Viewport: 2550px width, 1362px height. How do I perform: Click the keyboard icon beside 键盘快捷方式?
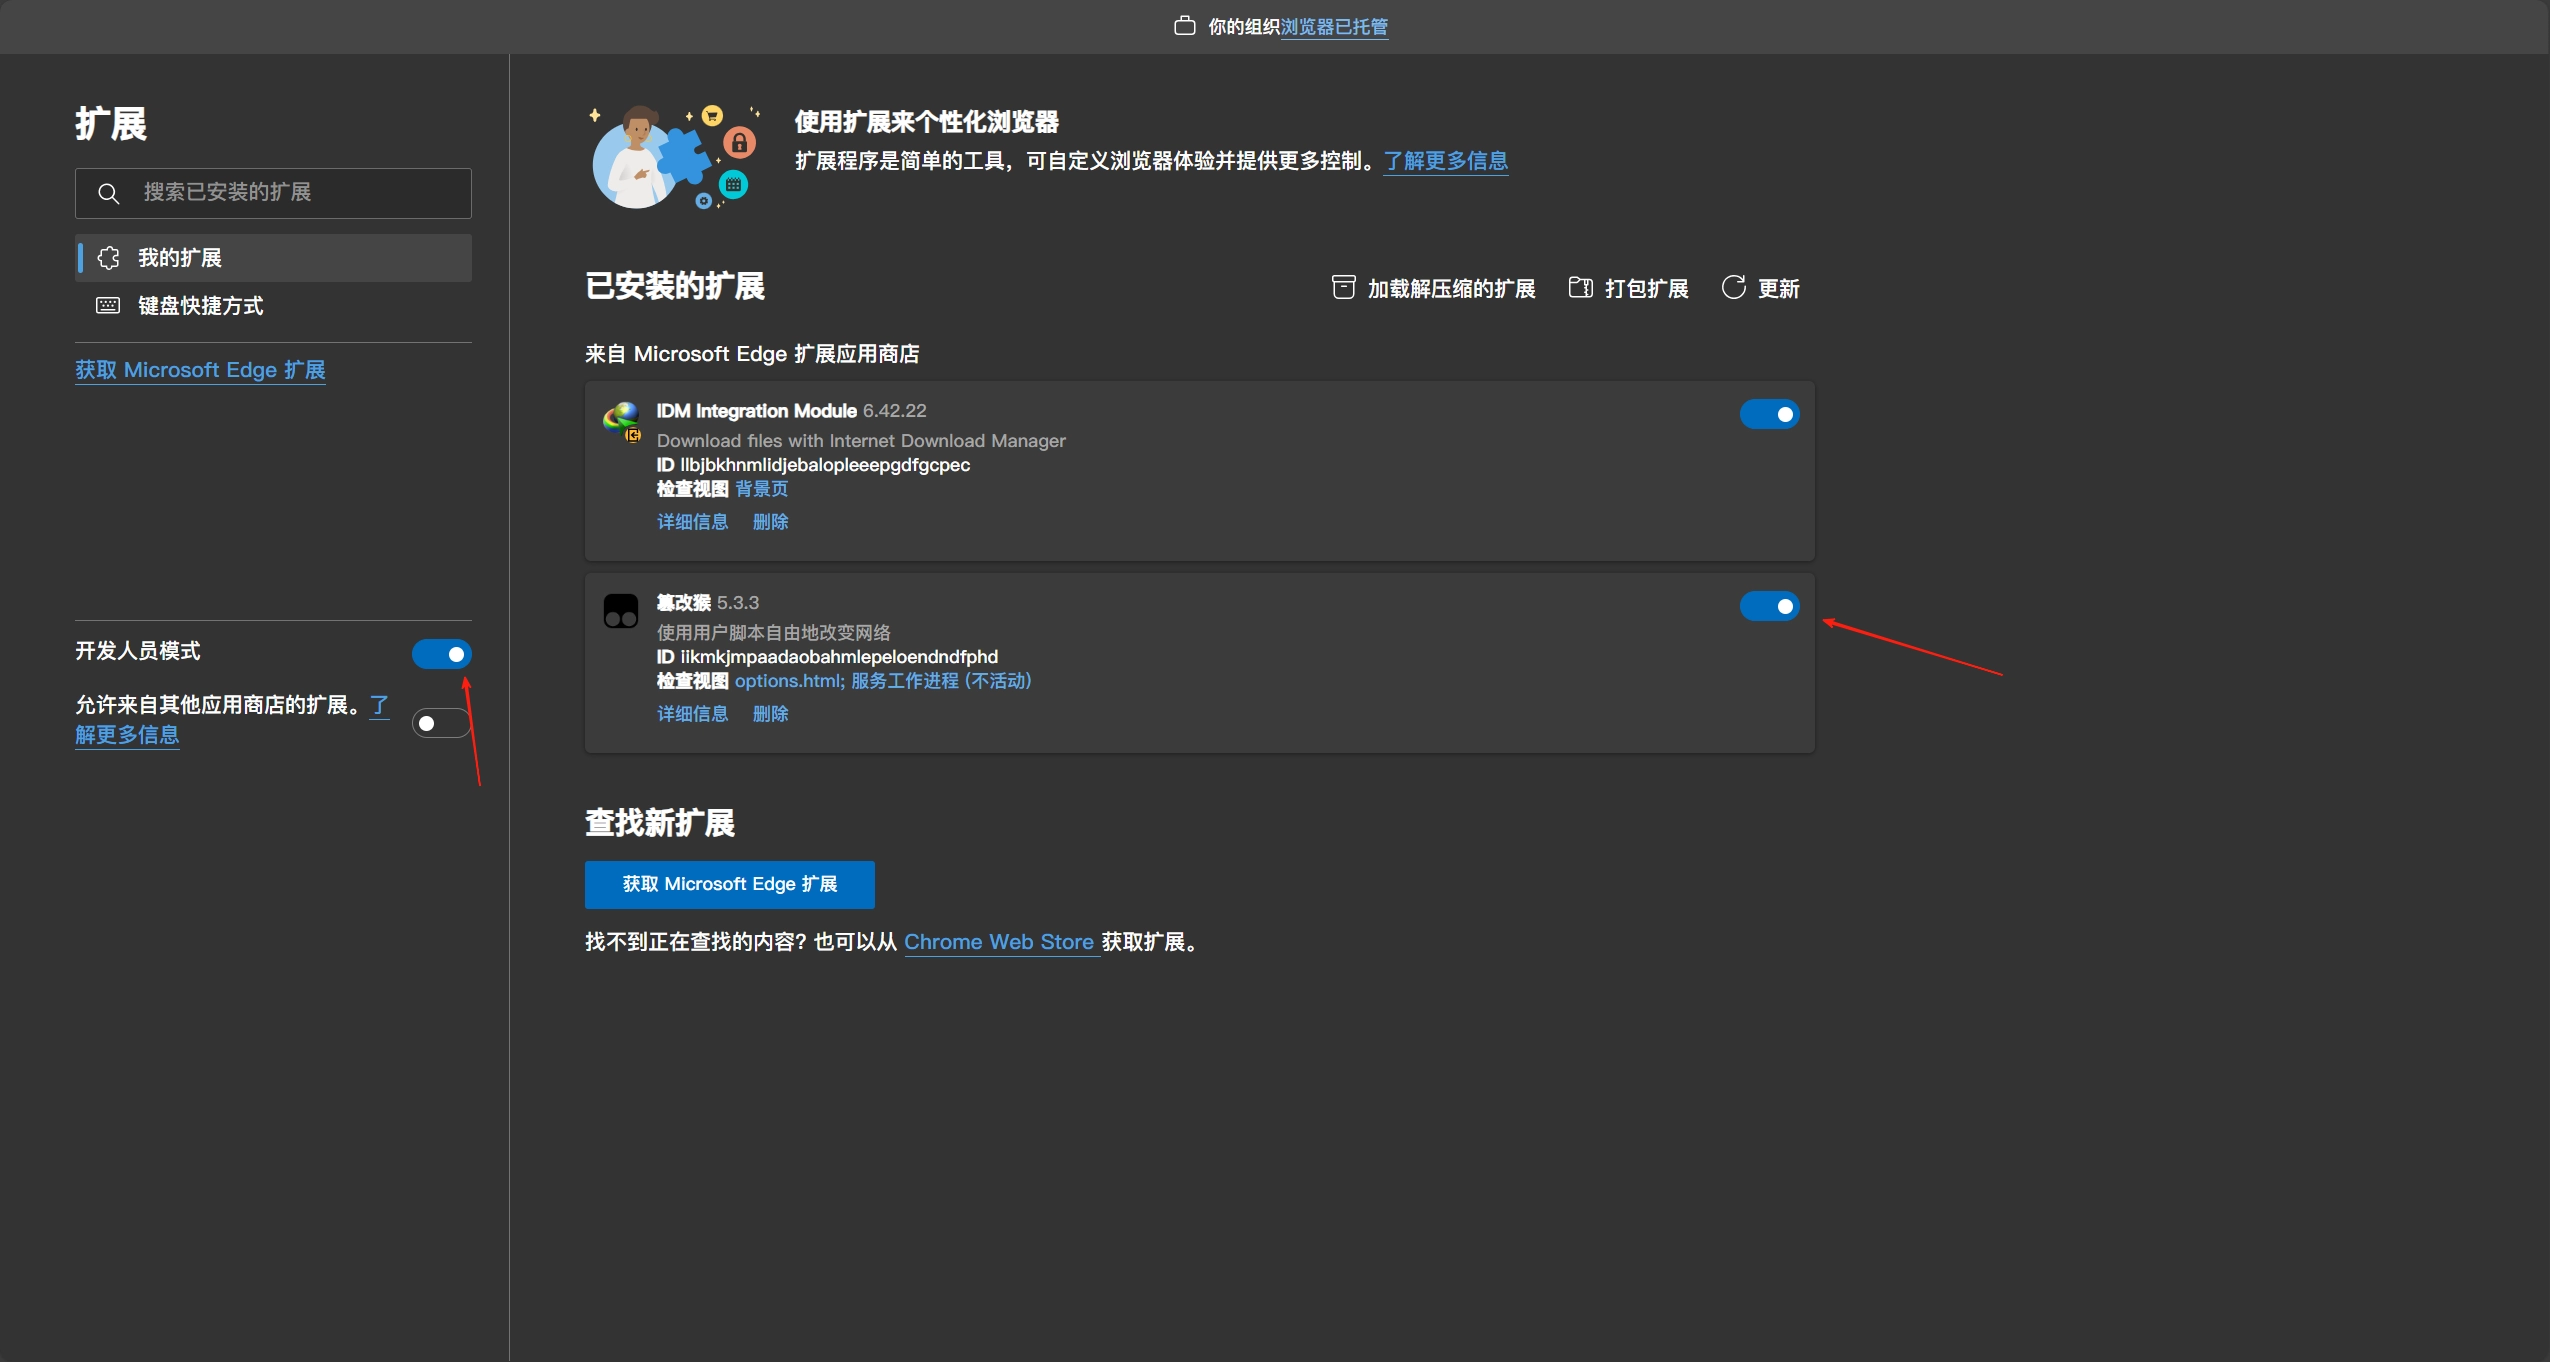tap(108, 305)
